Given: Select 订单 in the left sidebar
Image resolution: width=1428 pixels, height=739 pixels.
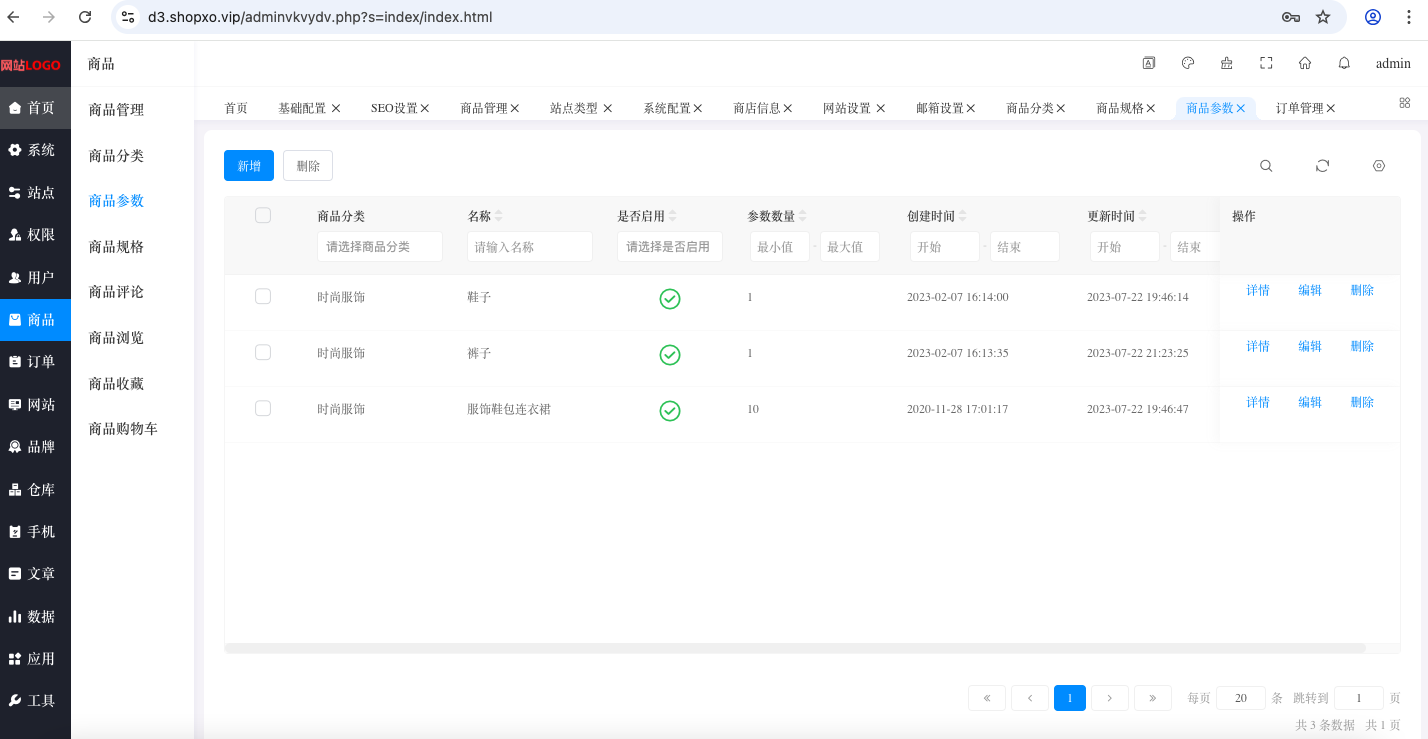Looking at the screenshot, I should [x=35, y=362].
